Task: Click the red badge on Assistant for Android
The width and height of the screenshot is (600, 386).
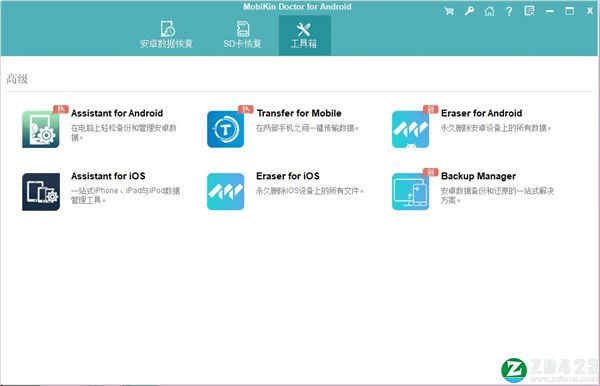Action: [60, 109]
